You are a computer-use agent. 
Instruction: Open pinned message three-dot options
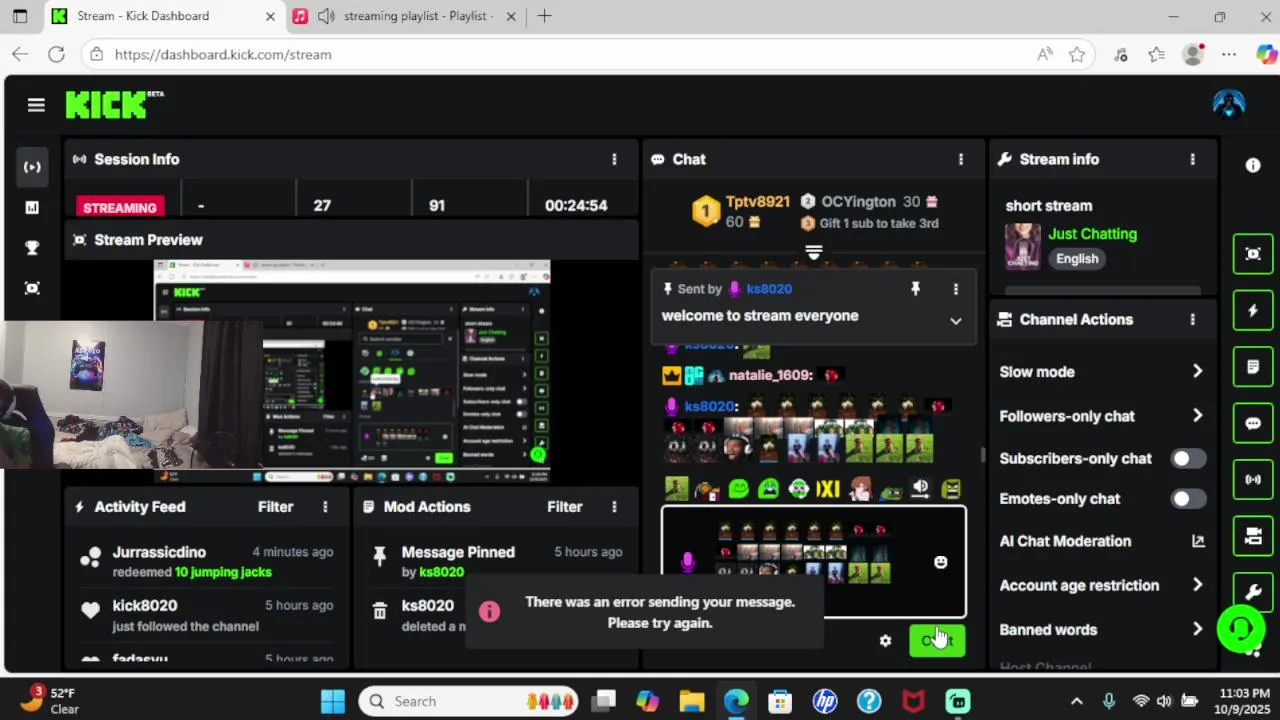pos(955,289)
